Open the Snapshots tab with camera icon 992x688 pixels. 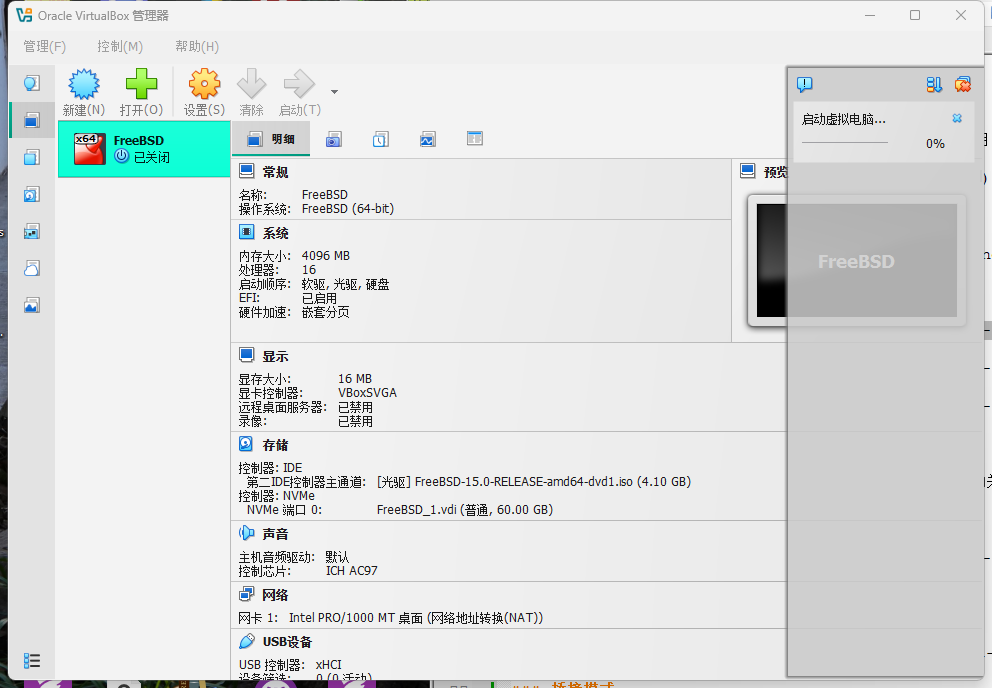pos(334,139)
